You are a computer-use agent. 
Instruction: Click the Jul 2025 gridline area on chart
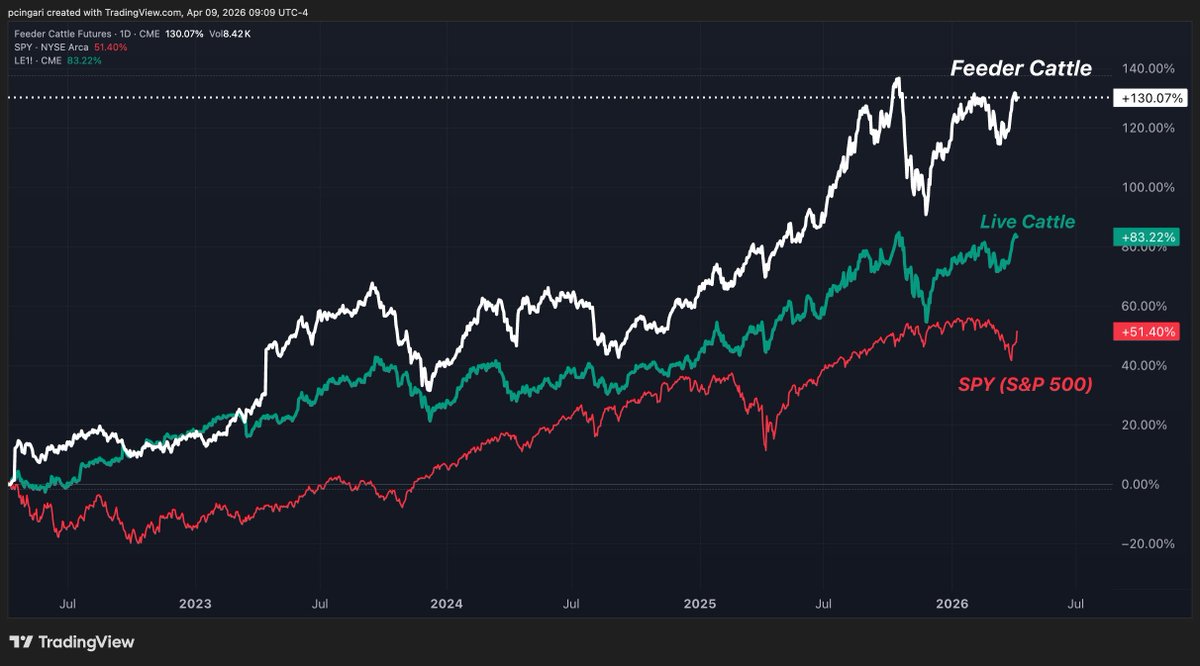(823, 400)
